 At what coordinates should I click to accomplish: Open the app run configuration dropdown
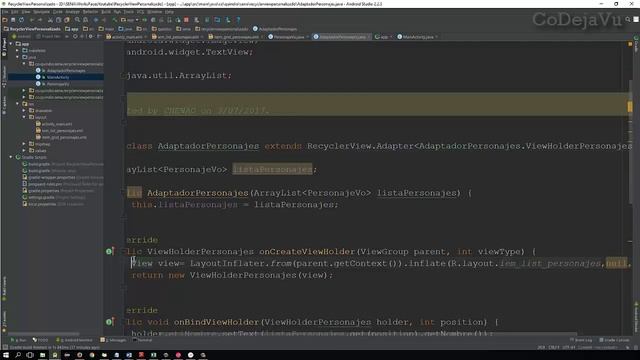point(130,20)
